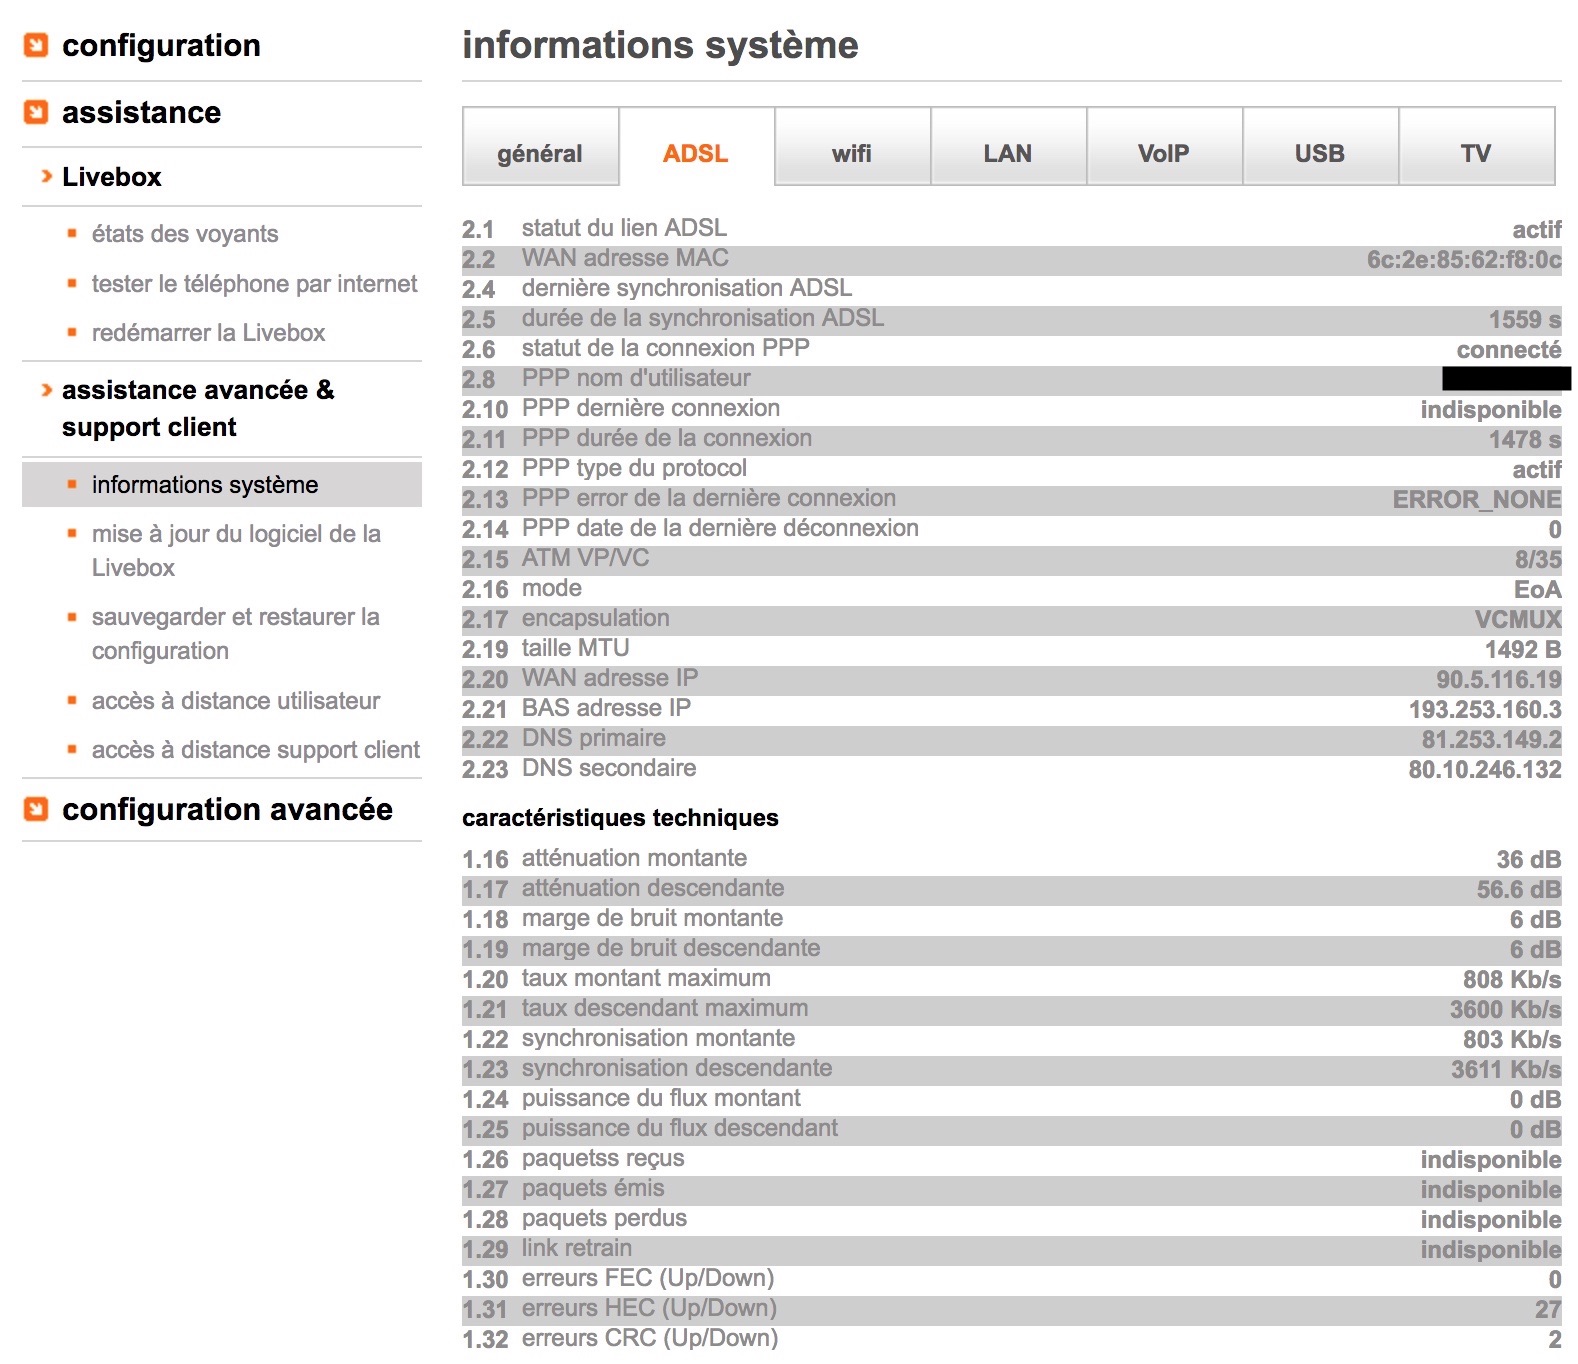Open états des voyants link
This screenshot has height=1364, width=1578.
[x=185, y=234]
